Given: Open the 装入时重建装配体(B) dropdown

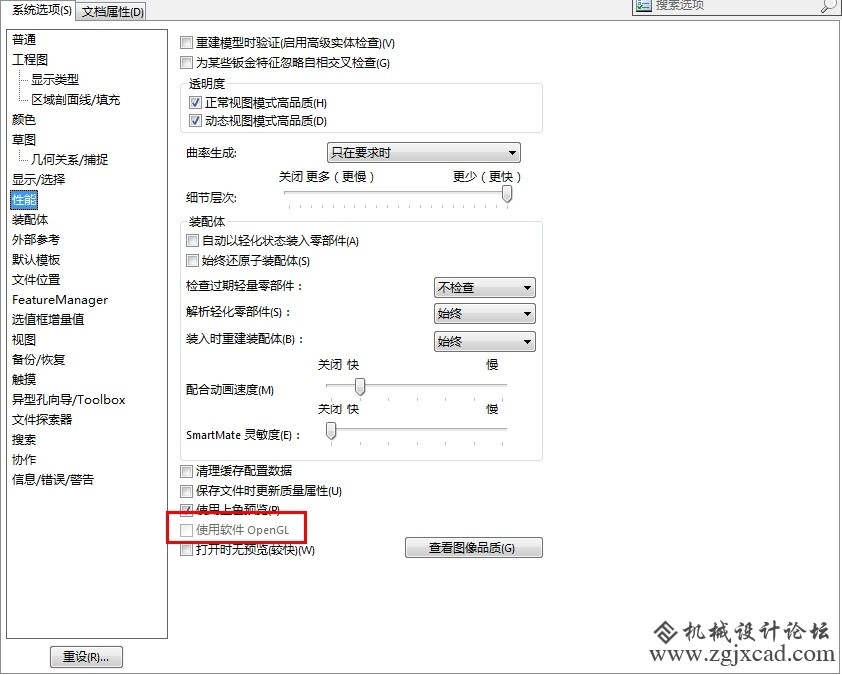Looking at the screenshot, I should point(484,342).
